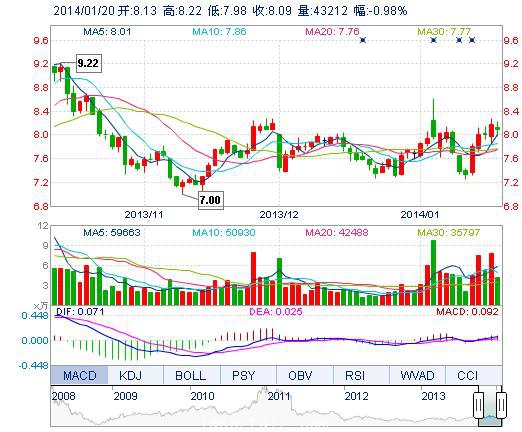The height and width of the screenshot is (432, 522).
Task: Jump to 2009 on overview timeline
Action: [125, 396]
